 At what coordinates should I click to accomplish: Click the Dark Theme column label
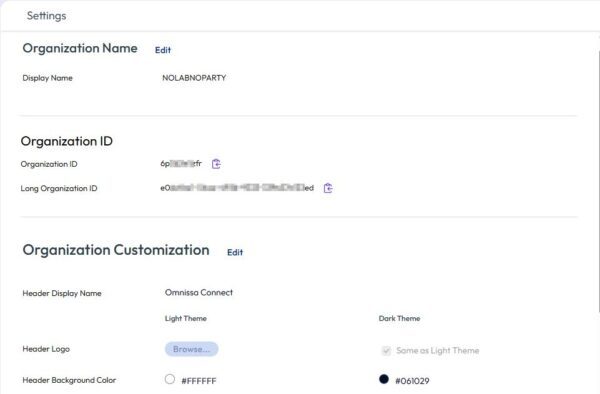(x=399, y=318)
